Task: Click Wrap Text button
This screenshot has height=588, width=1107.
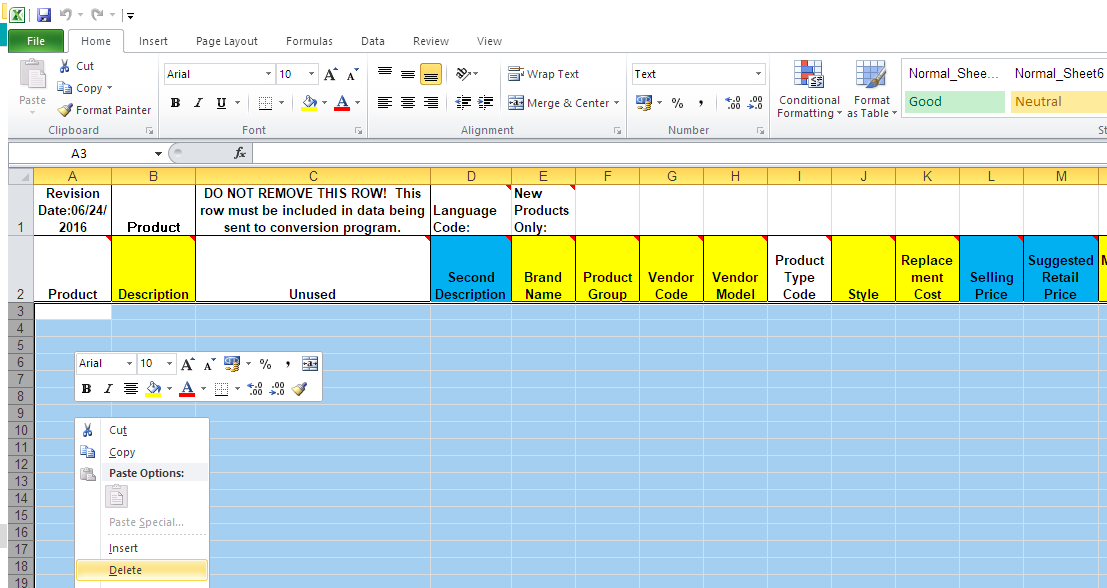Action: 544,74
